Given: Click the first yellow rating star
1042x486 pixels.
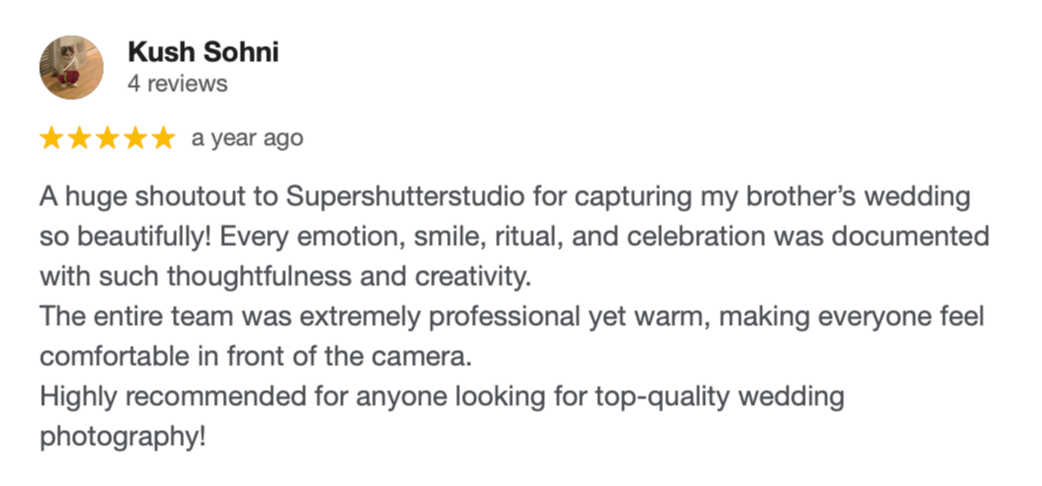Looking at the screenshot, I should coord(51,138).
